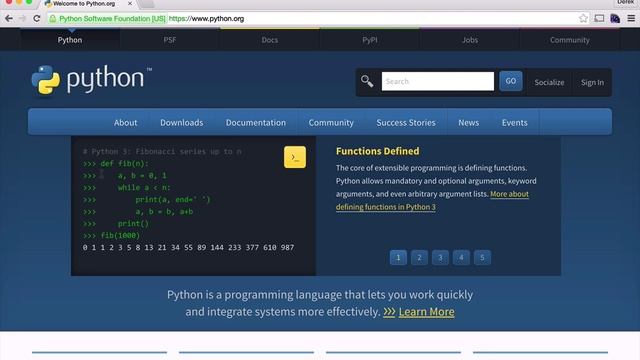This screenshot has height=360, width=640.
Task: Open the Jobs top navigation tab
Action: pyautogui.click(x=470, y=40)
